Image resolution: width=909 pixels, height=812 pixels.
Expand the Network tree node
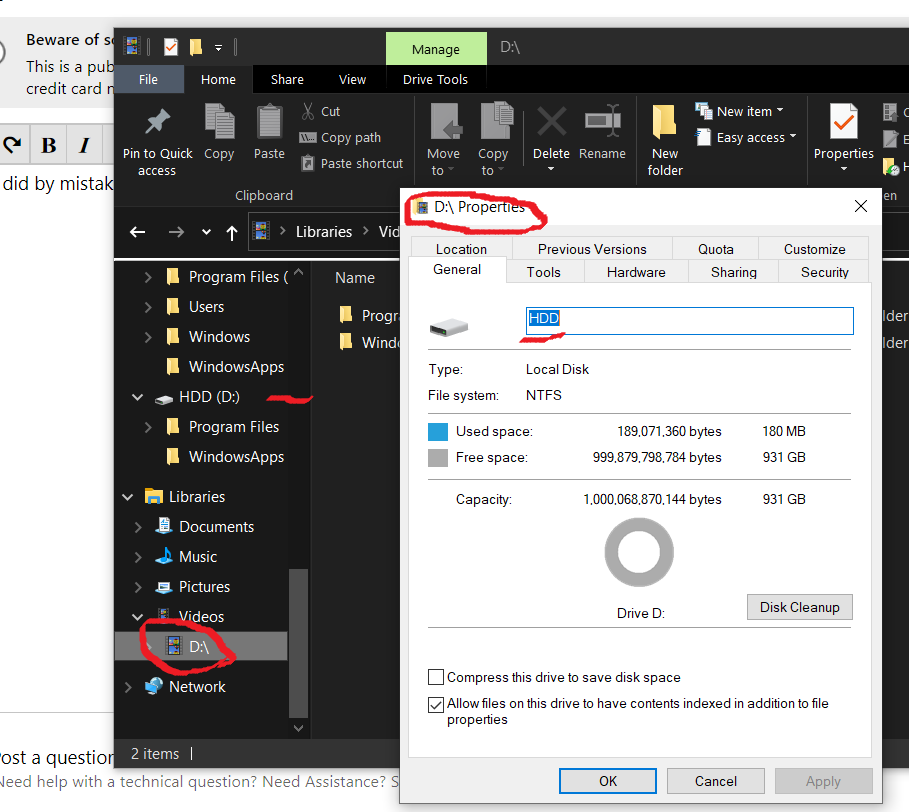point(128,687)
